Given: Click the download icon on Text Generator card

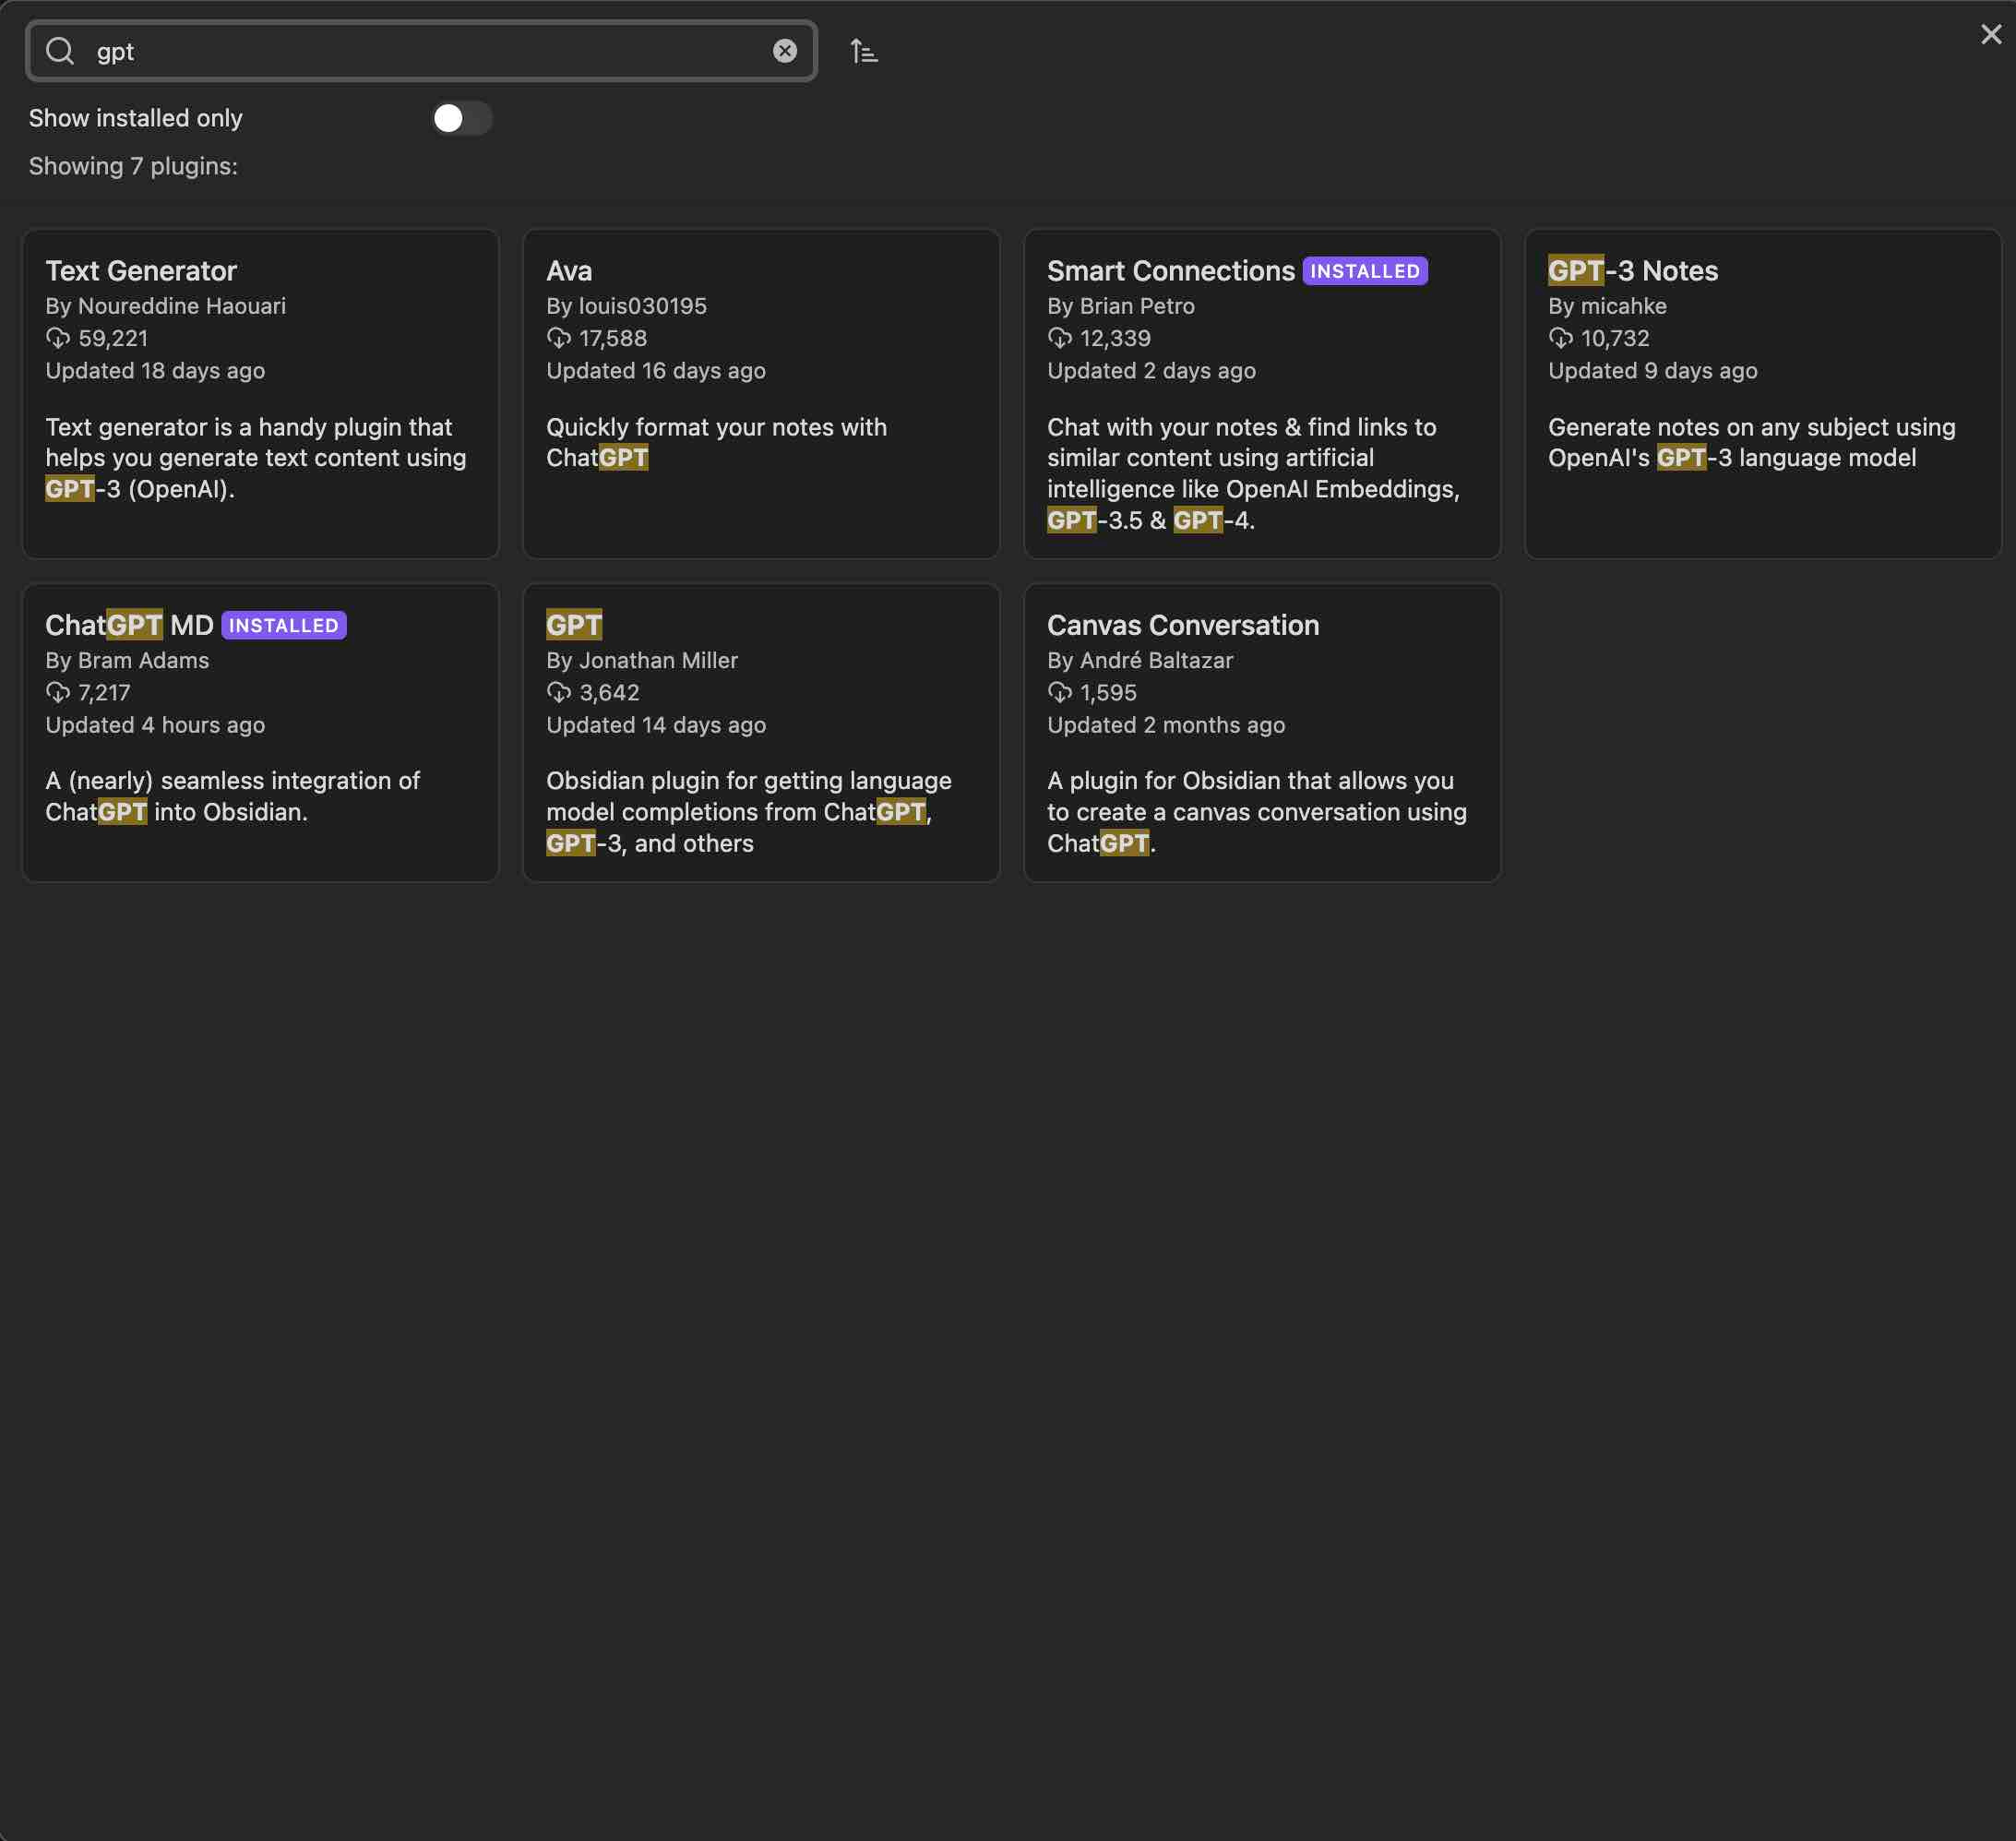Looking at the screenshot, I should 58,339.
